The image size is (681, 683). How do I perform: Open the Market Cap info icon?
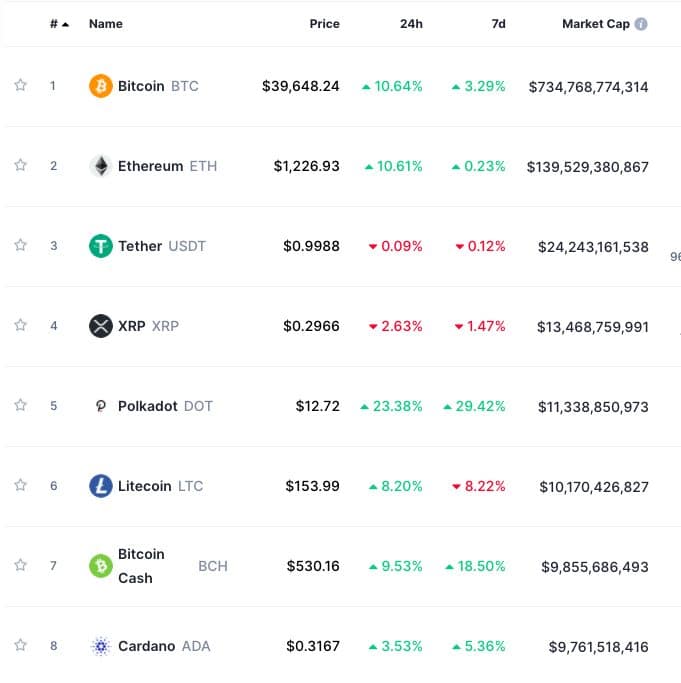[x=641, y=24]
